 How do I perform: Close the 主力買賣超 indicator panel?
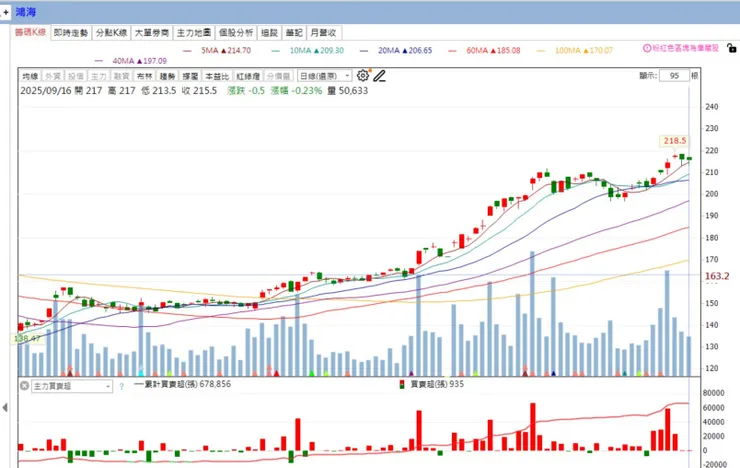[25, 386]
